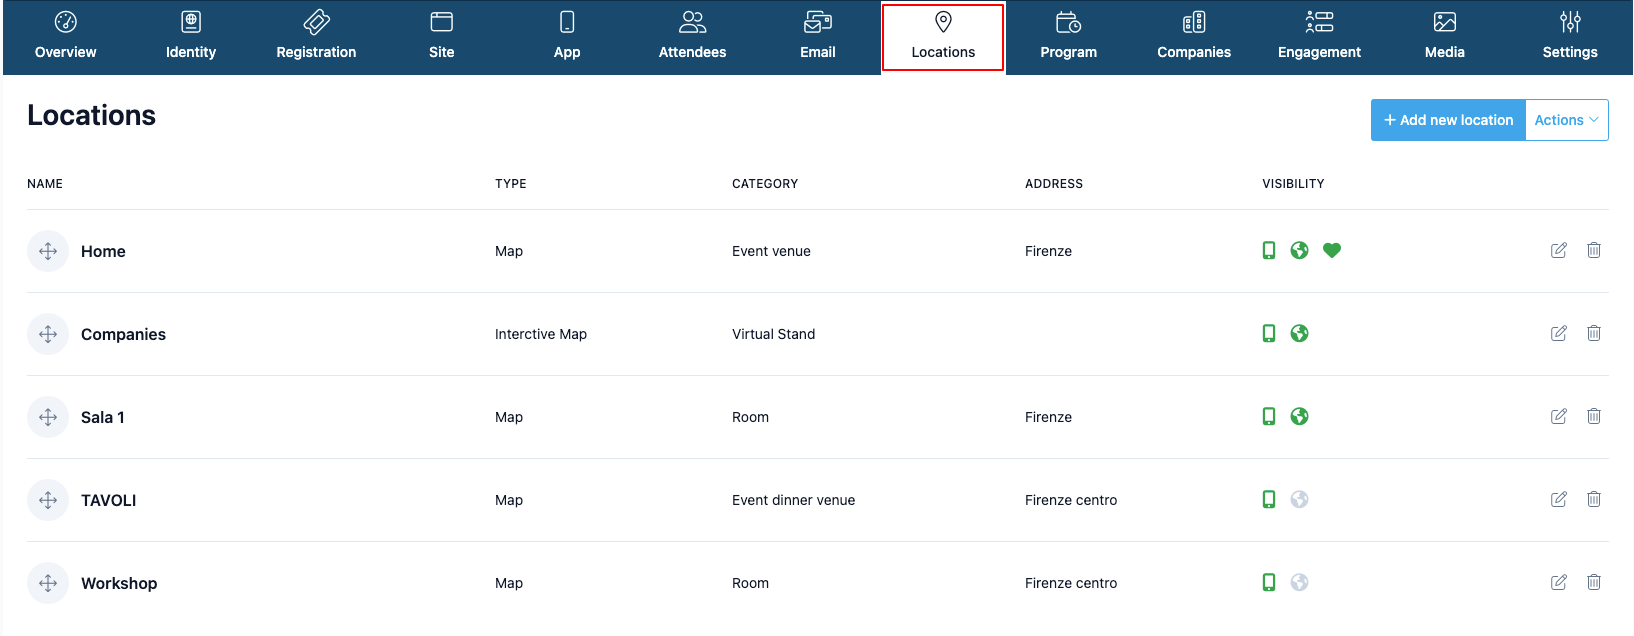
Task: Go to the Identity tab
Action: pos(191,37)
